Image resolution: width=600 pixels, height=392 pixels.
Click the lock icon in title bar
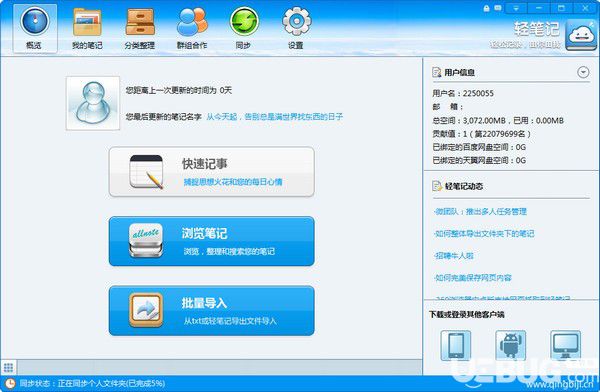[x=486, y=8]
